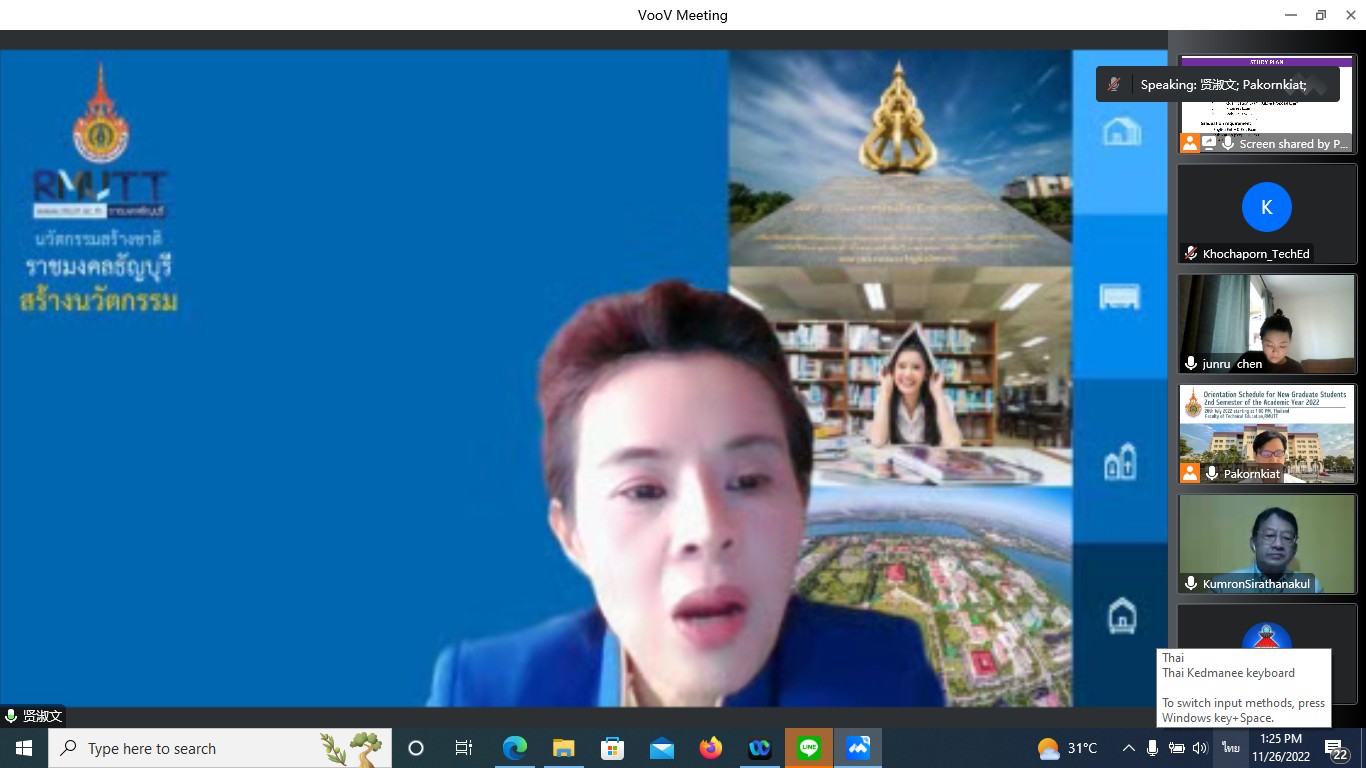Click the microphone tray icon
The height and width of the screenshot is (768, 1366).
click(x=1153, y=748)
